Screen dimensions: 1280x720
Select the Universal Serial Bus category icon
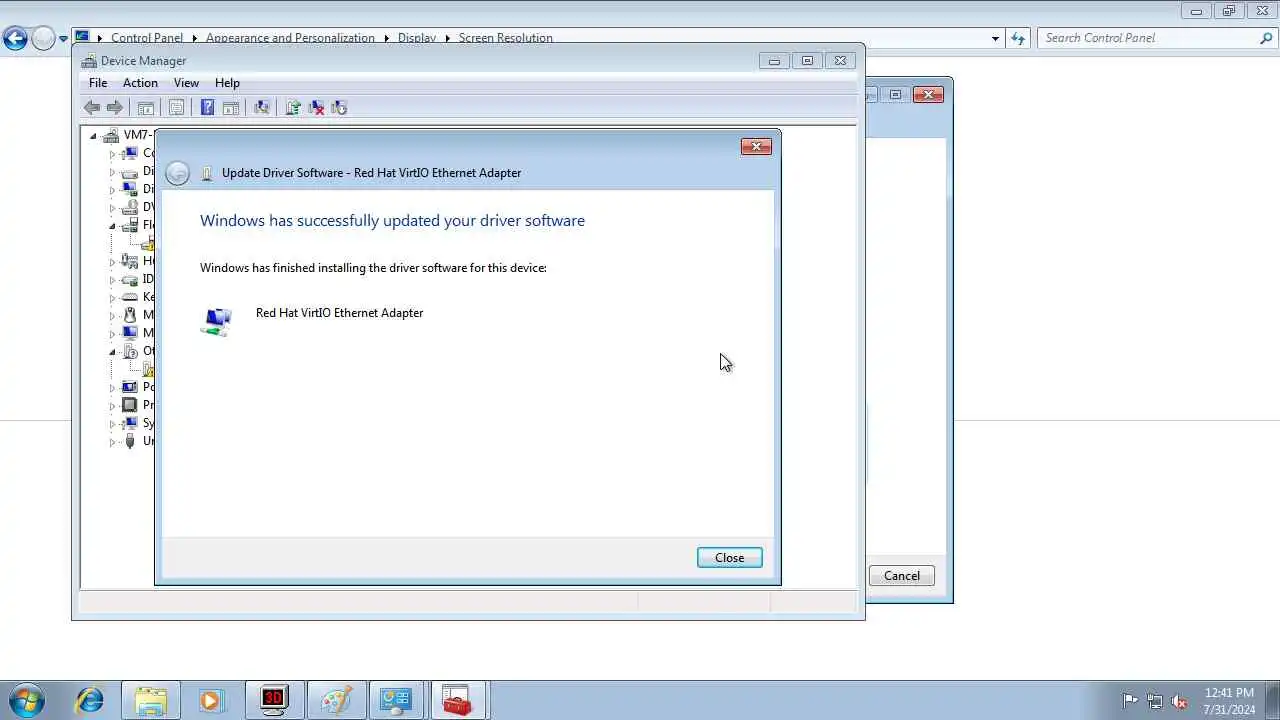click(129, 441)
